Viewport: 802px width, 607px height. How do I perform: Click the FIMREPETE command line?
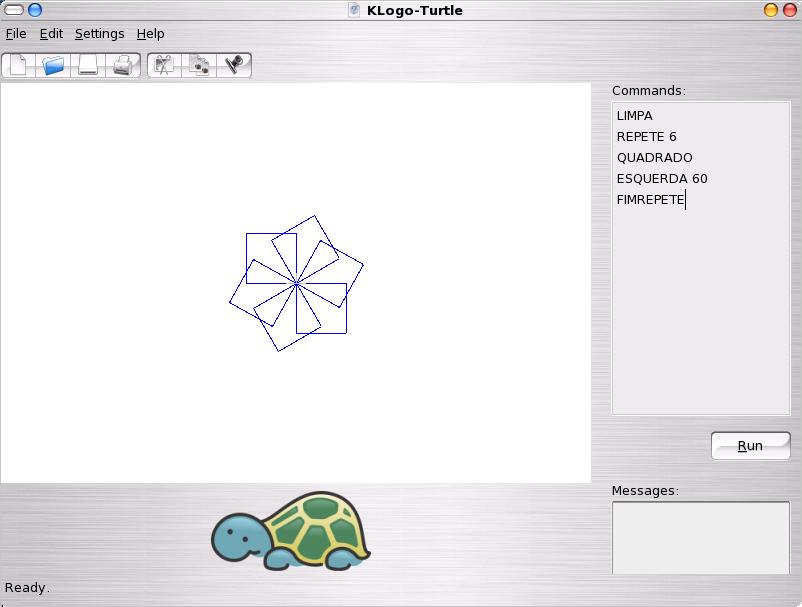pyautogui.click(x=651, y=199)
